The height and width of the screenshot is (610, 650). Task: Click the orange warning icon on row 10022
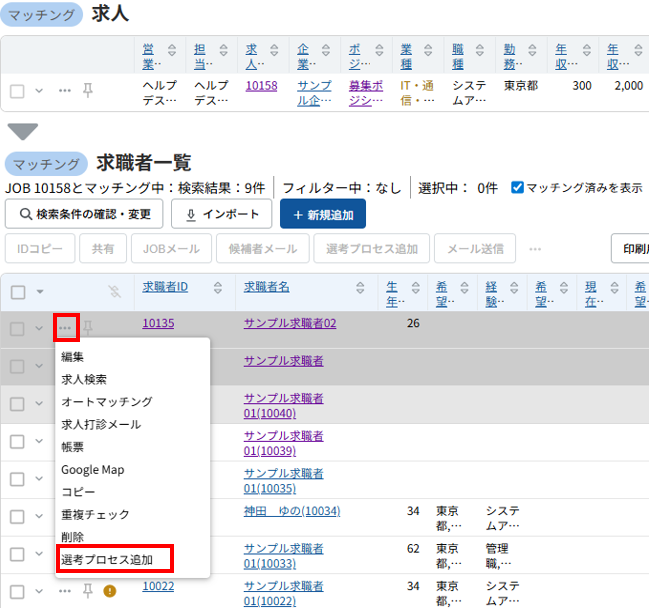point(110,591)
